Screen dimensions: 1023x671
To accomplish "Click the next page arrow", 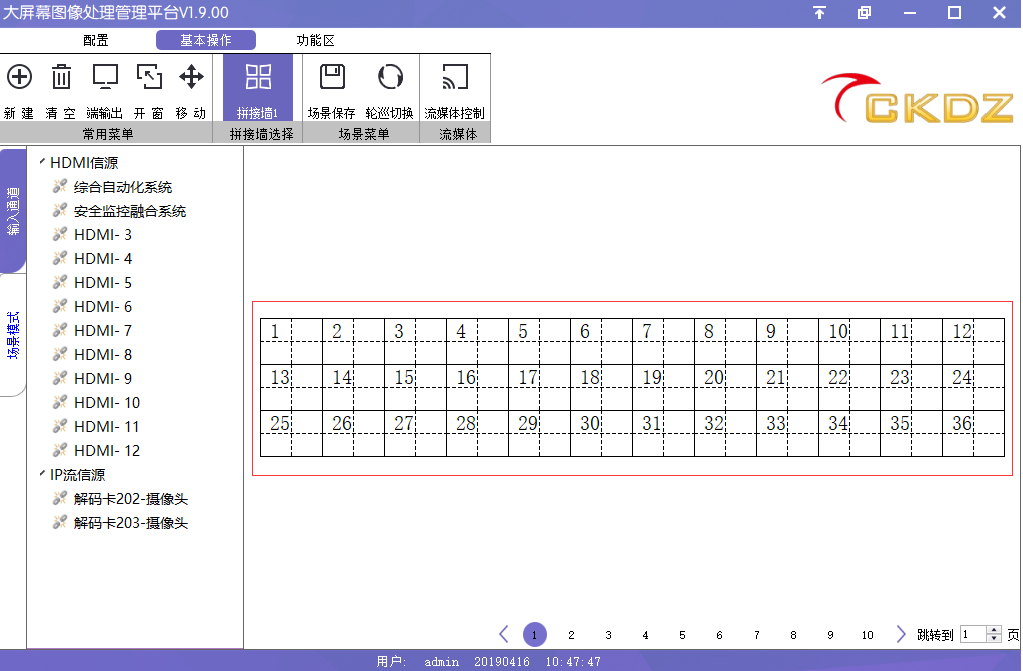I will 901,634.
